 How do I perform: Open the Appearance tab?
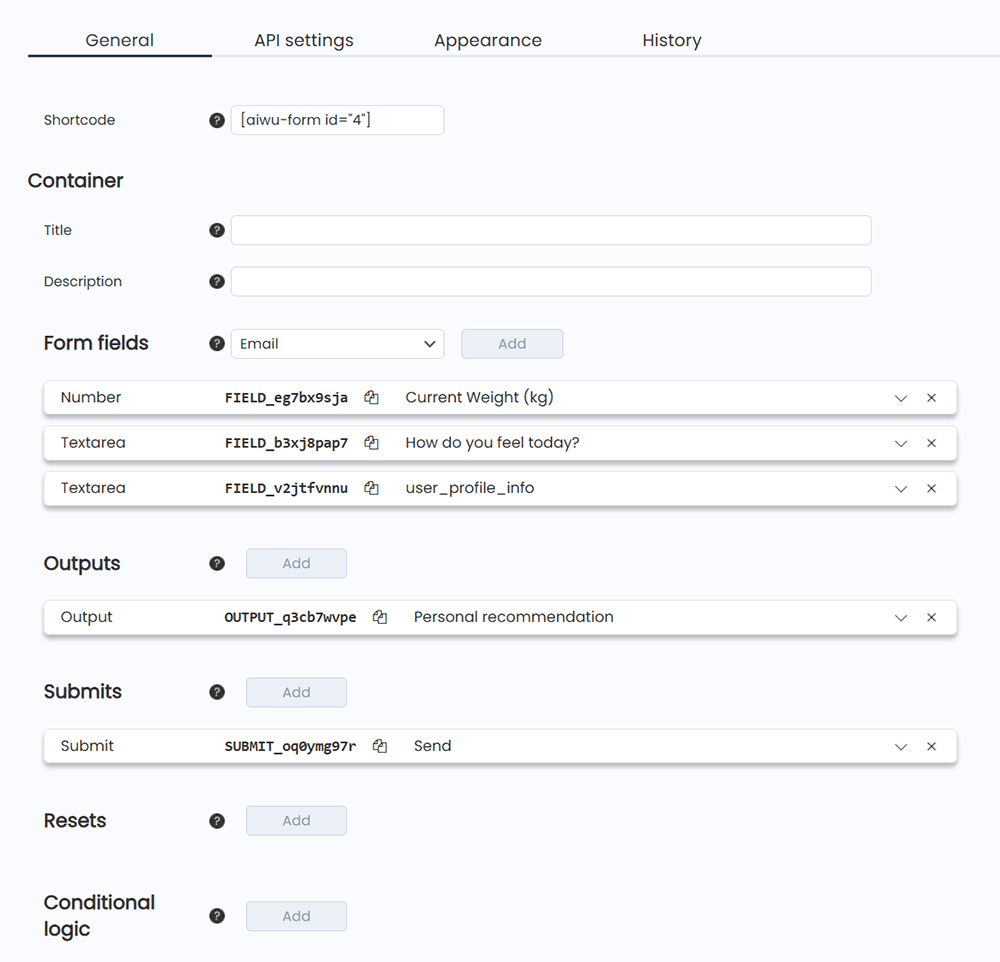pos(487,41)
